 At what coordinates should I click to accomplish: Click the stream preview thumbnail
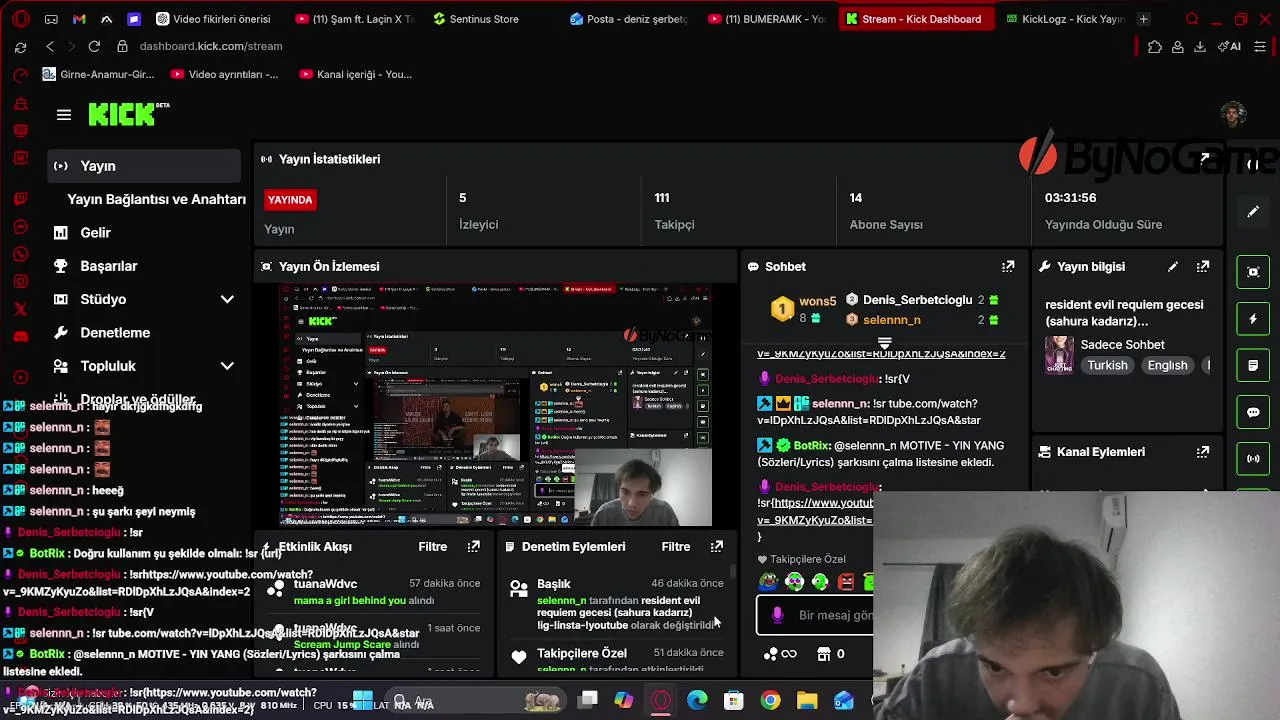[x=495, y=405]
